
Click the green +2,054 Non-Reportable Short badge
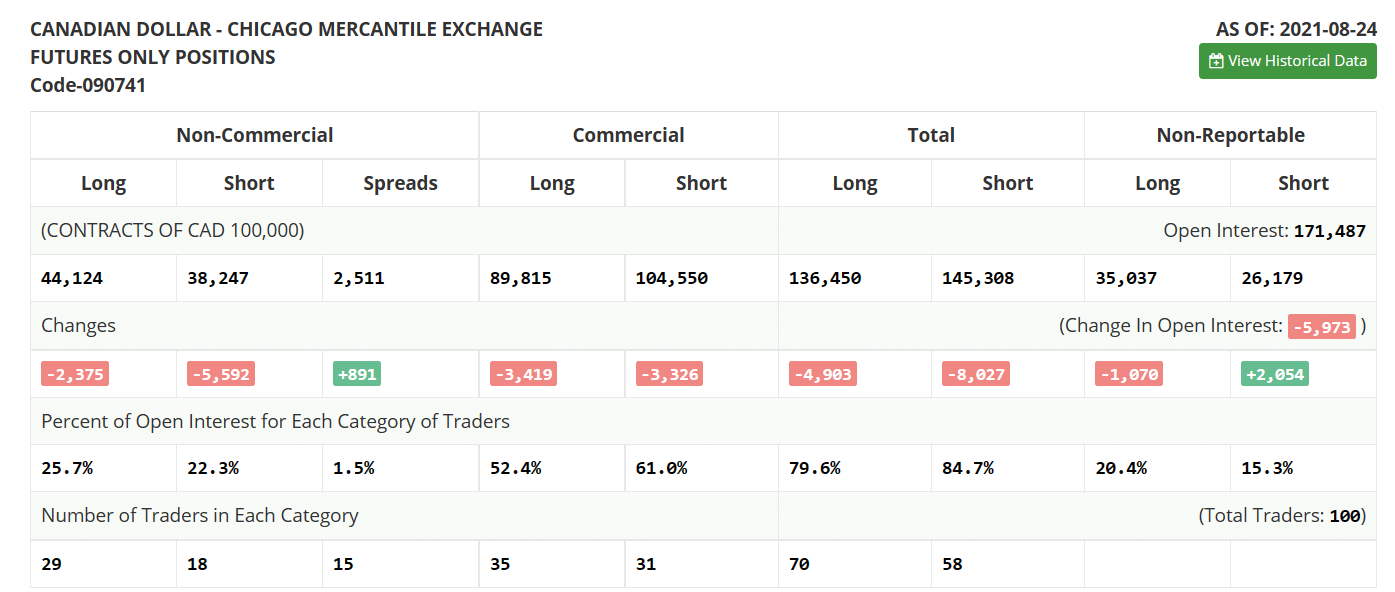(1275, 373)
